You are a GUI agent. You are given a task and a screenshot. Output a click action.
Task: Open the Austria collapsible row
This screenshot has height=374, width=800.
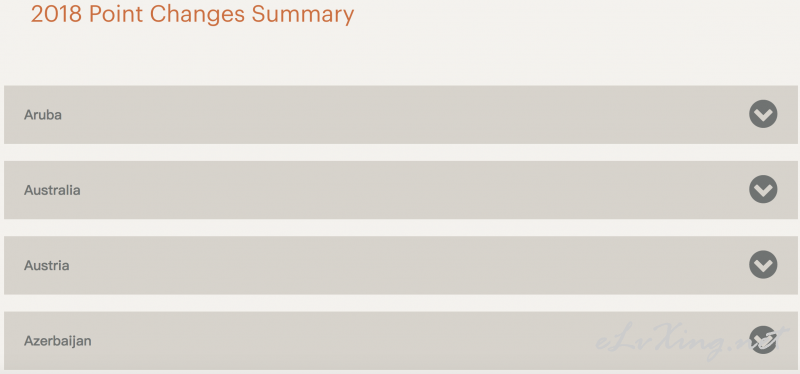pos(401,265)
